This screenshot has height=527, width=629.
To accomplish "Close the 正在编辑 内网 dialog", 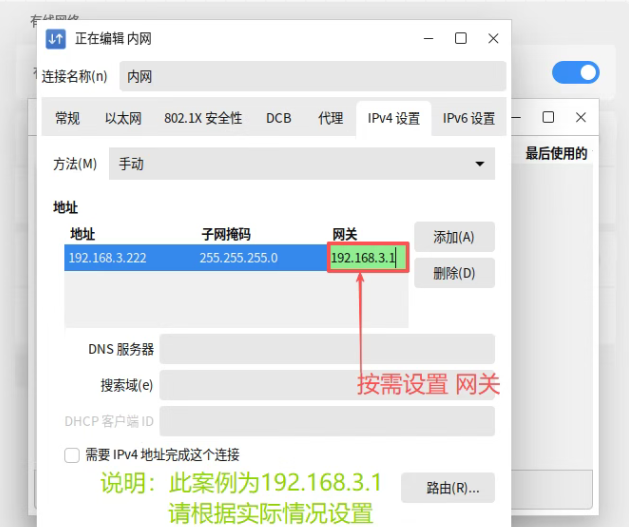I will (x=493, y=38).
